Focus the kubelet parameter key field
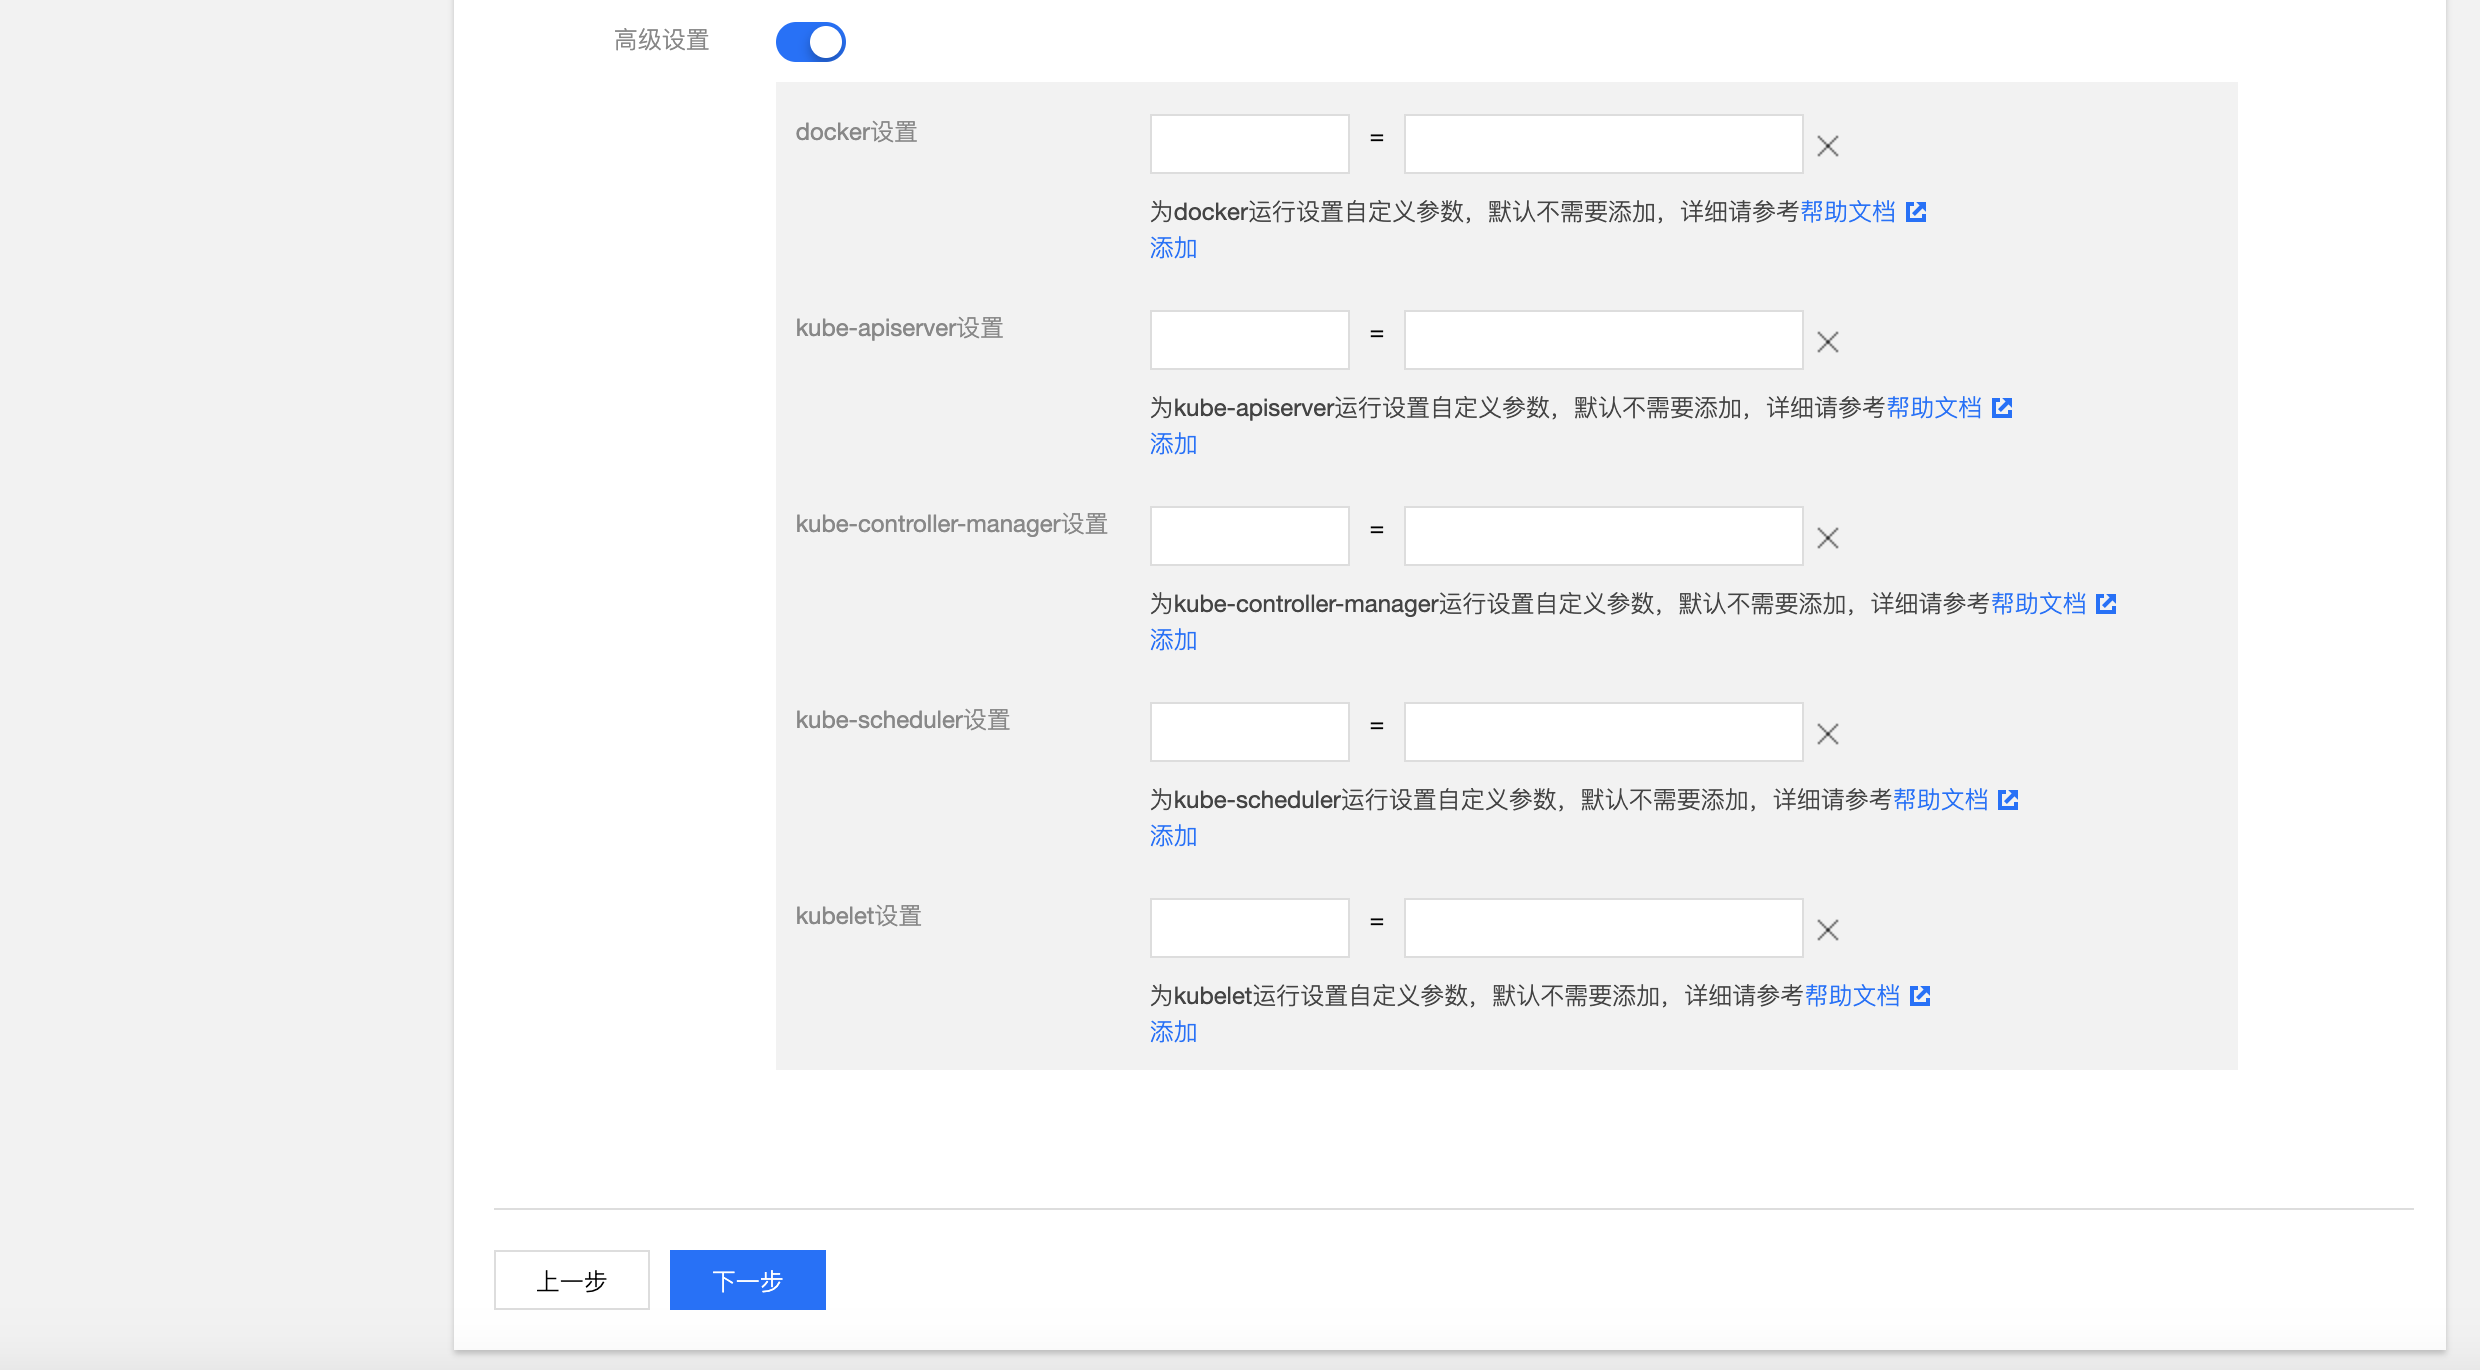This screenshot has height=1370, width=2480. [1249, 928]
